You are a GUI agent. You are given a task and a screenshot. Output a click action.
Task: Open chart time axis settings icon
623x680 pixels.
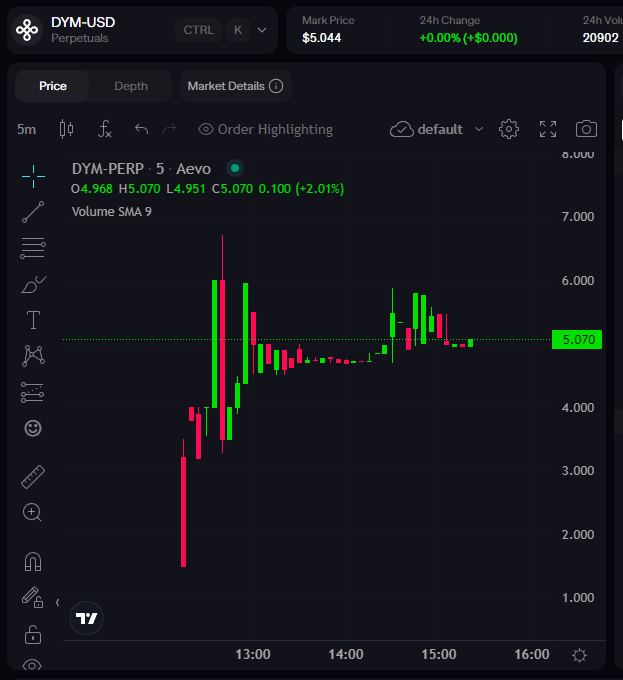[x=579, y=655]
